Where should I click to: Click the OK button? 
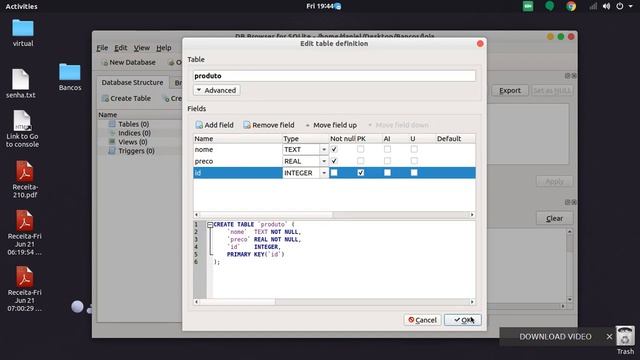pyautogui.click(x=462, y=320)
